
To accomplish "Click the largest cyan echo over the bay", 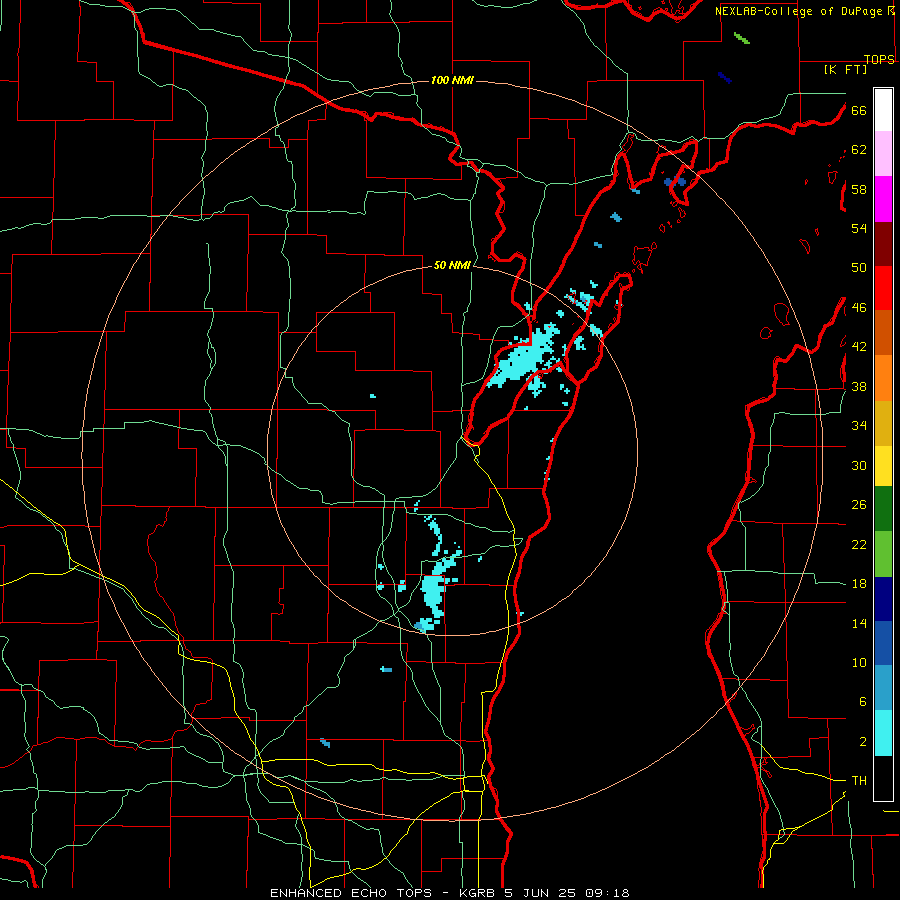I will [525, 357].
